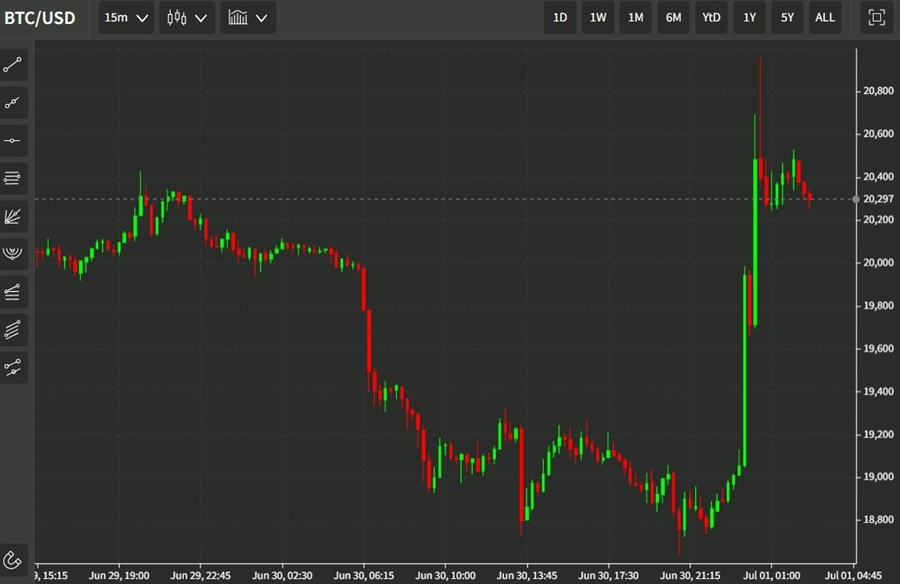The height and width of the screenshot is (584, 900).
Task: Click the 19,800 price axis label
Action: pos(878,305)
